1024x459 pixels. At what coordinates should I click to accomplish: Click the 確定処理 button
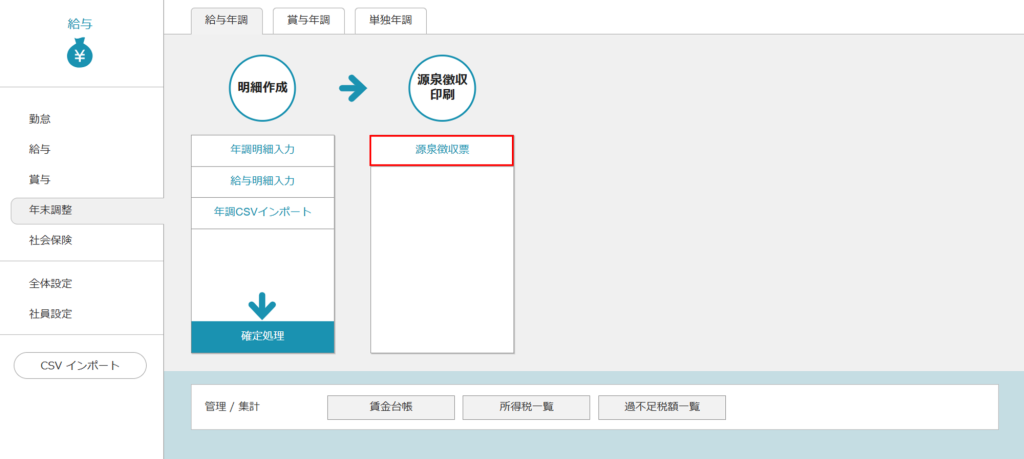(263, 337)
